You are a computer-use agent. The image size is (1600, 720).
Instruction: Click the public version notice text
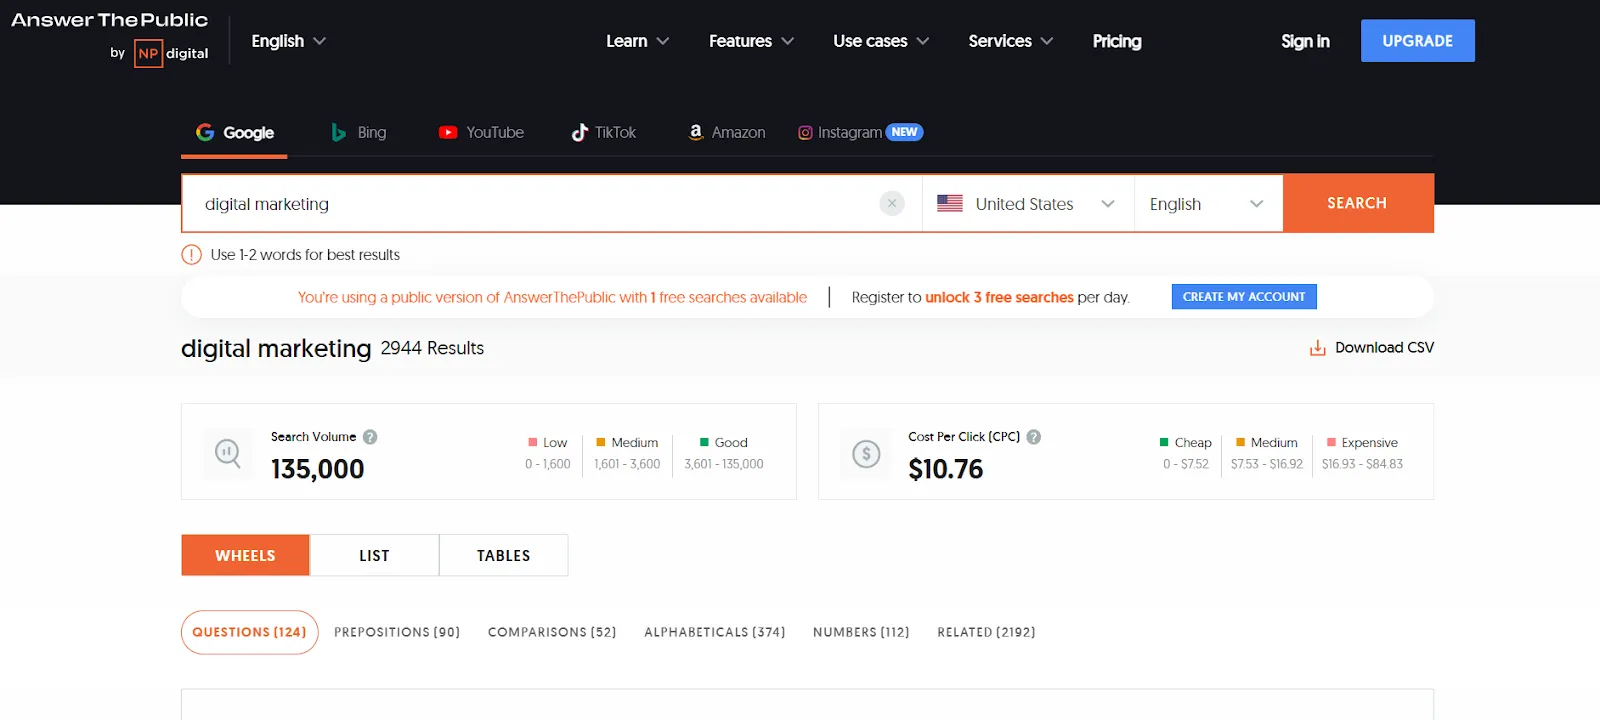coord(552,297)
